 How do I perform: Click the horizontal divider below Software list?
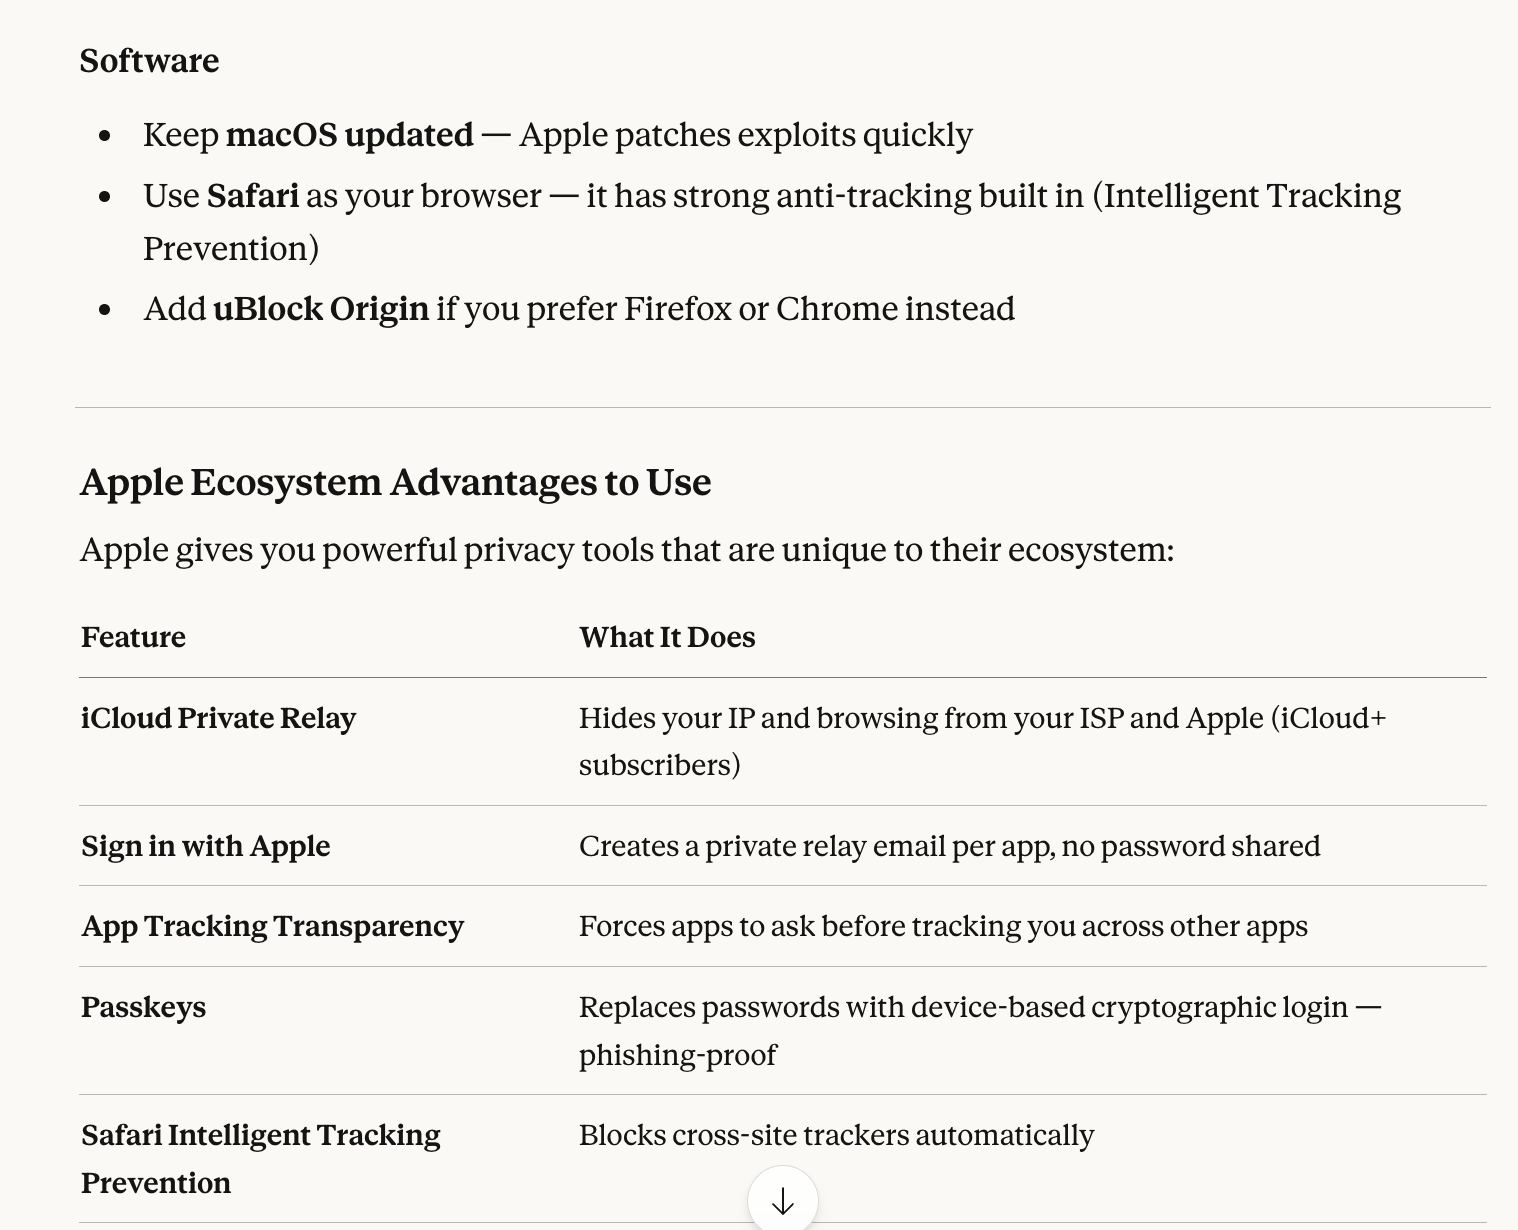pos(782,408)
